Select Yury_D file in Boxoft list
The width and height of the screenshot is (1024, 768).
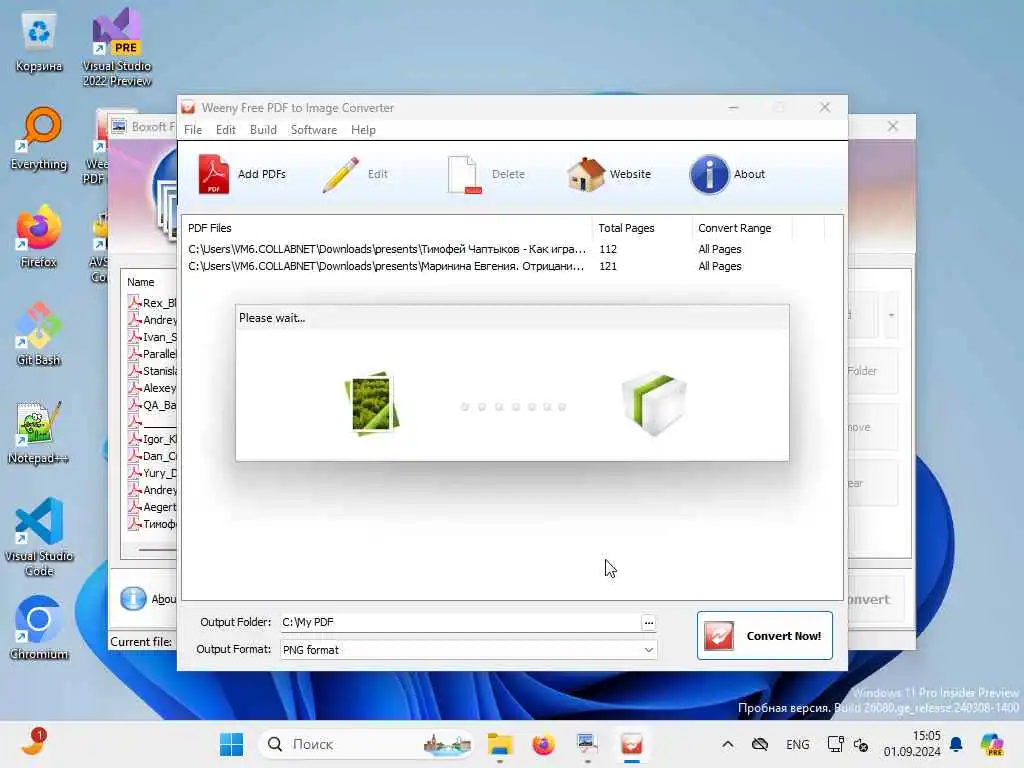pyautogui.click(x=152, y=473)
